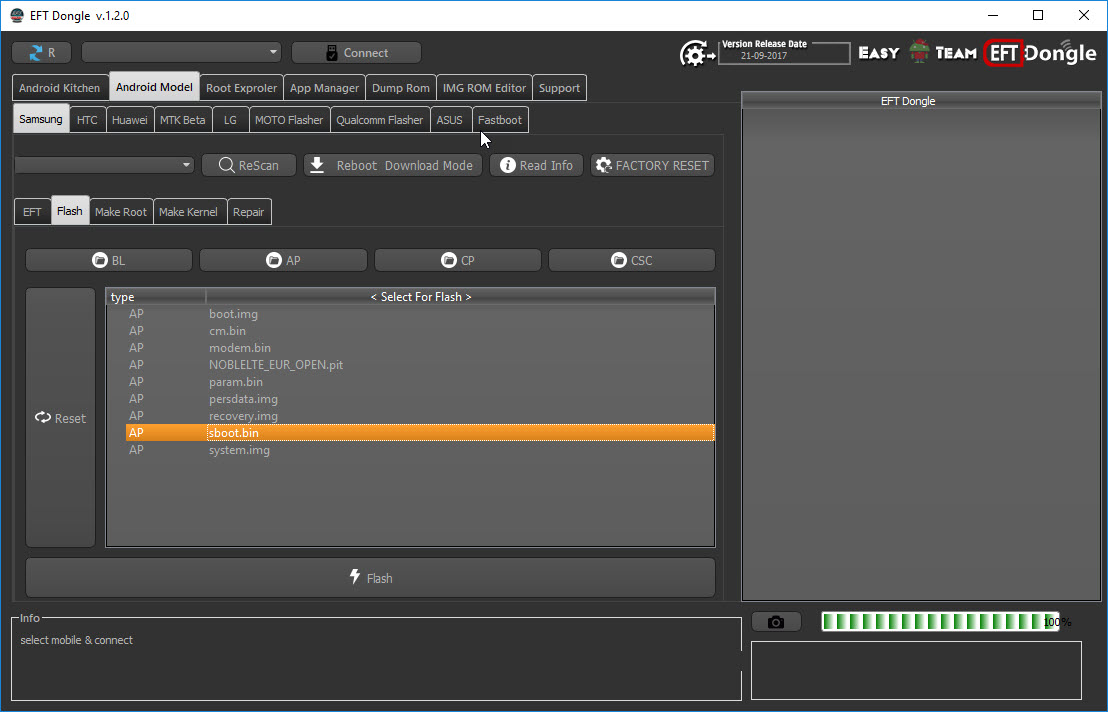Click the Select For Flash column header
Screen dimensions: 1108x712
point(460,297)
